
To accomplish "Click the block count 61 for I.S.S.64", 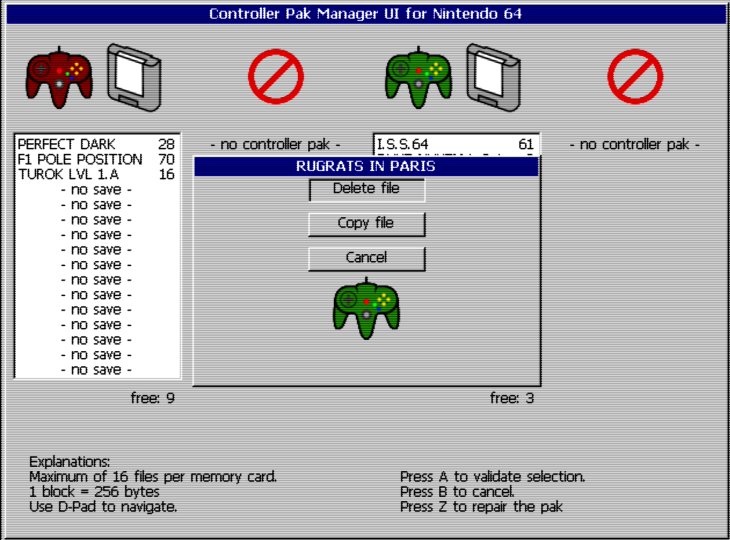I will click(x=526, y=144).
